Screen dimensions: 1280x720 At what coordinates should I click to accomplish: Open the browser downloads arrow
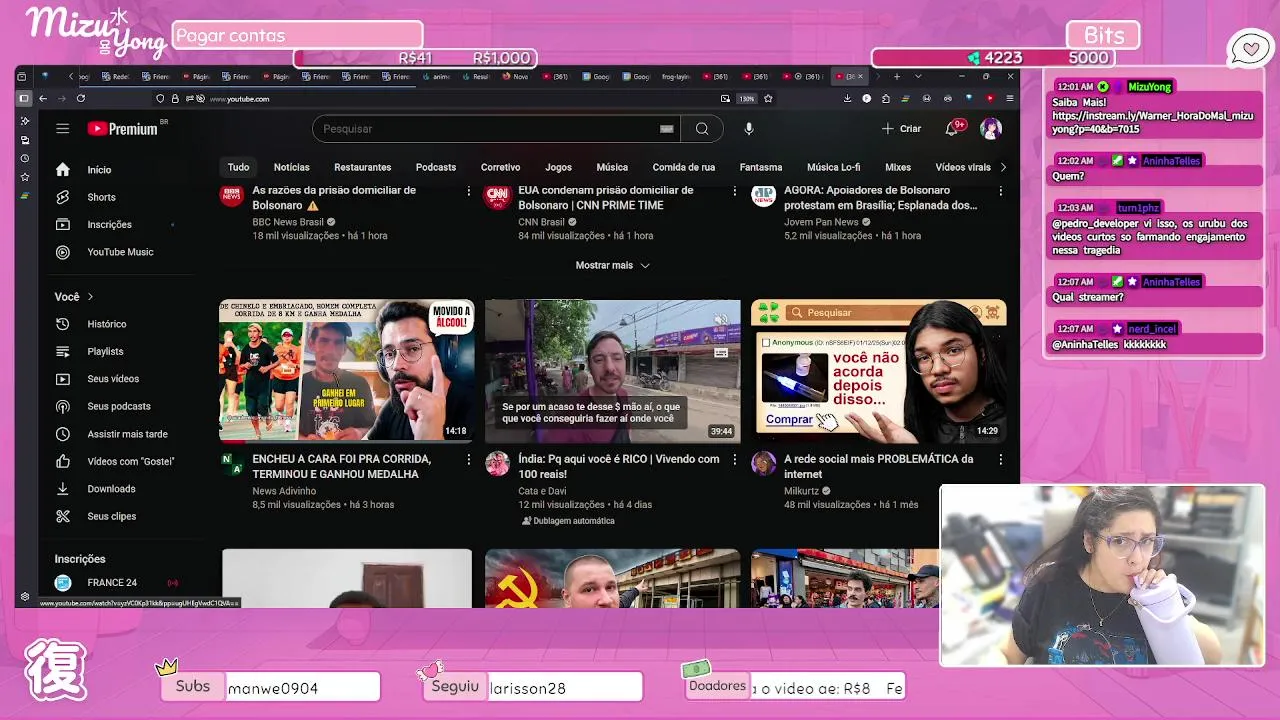click(x=847, y=98)
